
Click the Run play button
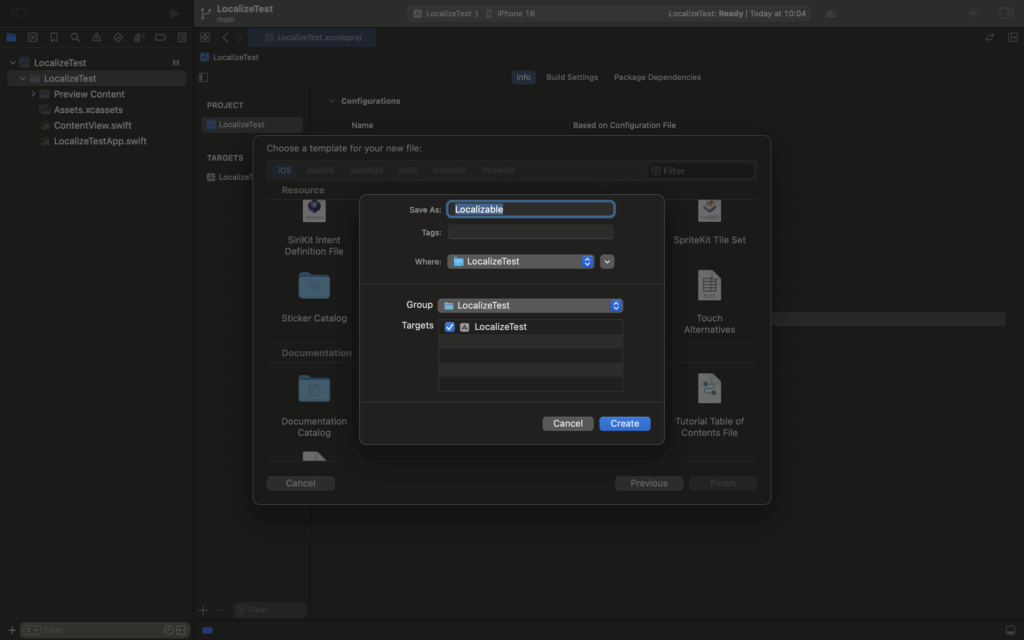(174, 13)
